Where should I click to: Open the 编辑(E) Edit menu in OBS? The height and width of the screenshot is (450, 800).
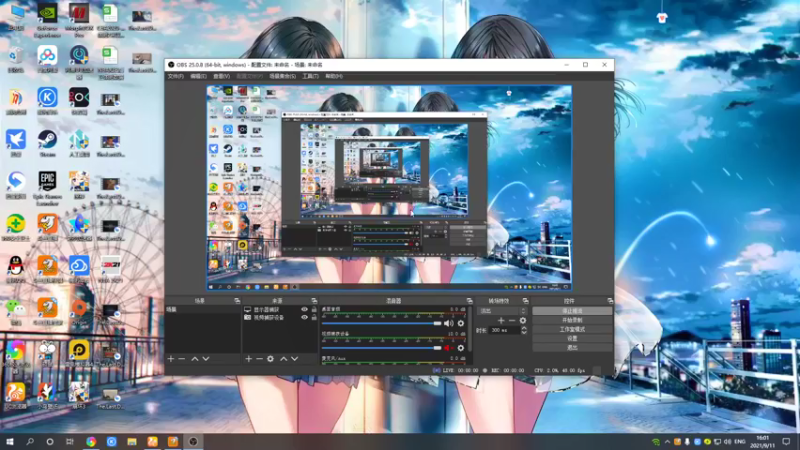tap(198, 76)
